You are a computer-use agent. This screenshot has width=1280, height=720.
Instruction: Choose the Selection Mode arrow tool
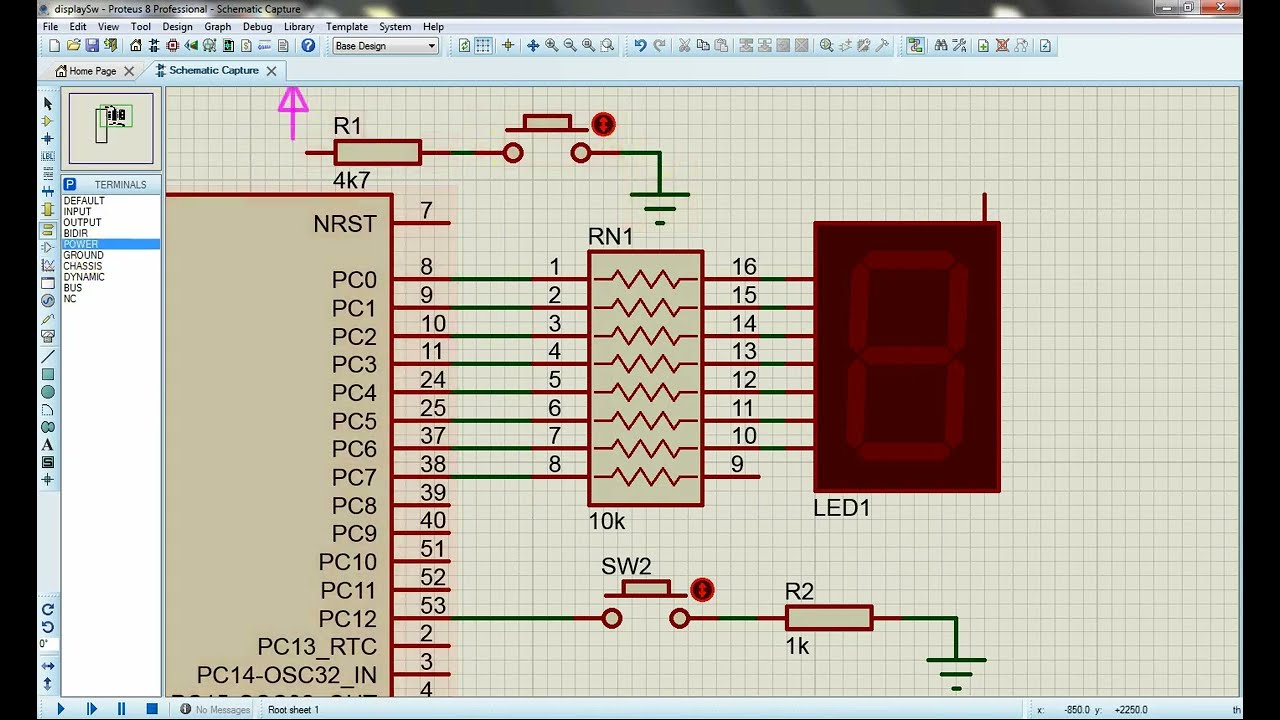(x=47, y=103)
